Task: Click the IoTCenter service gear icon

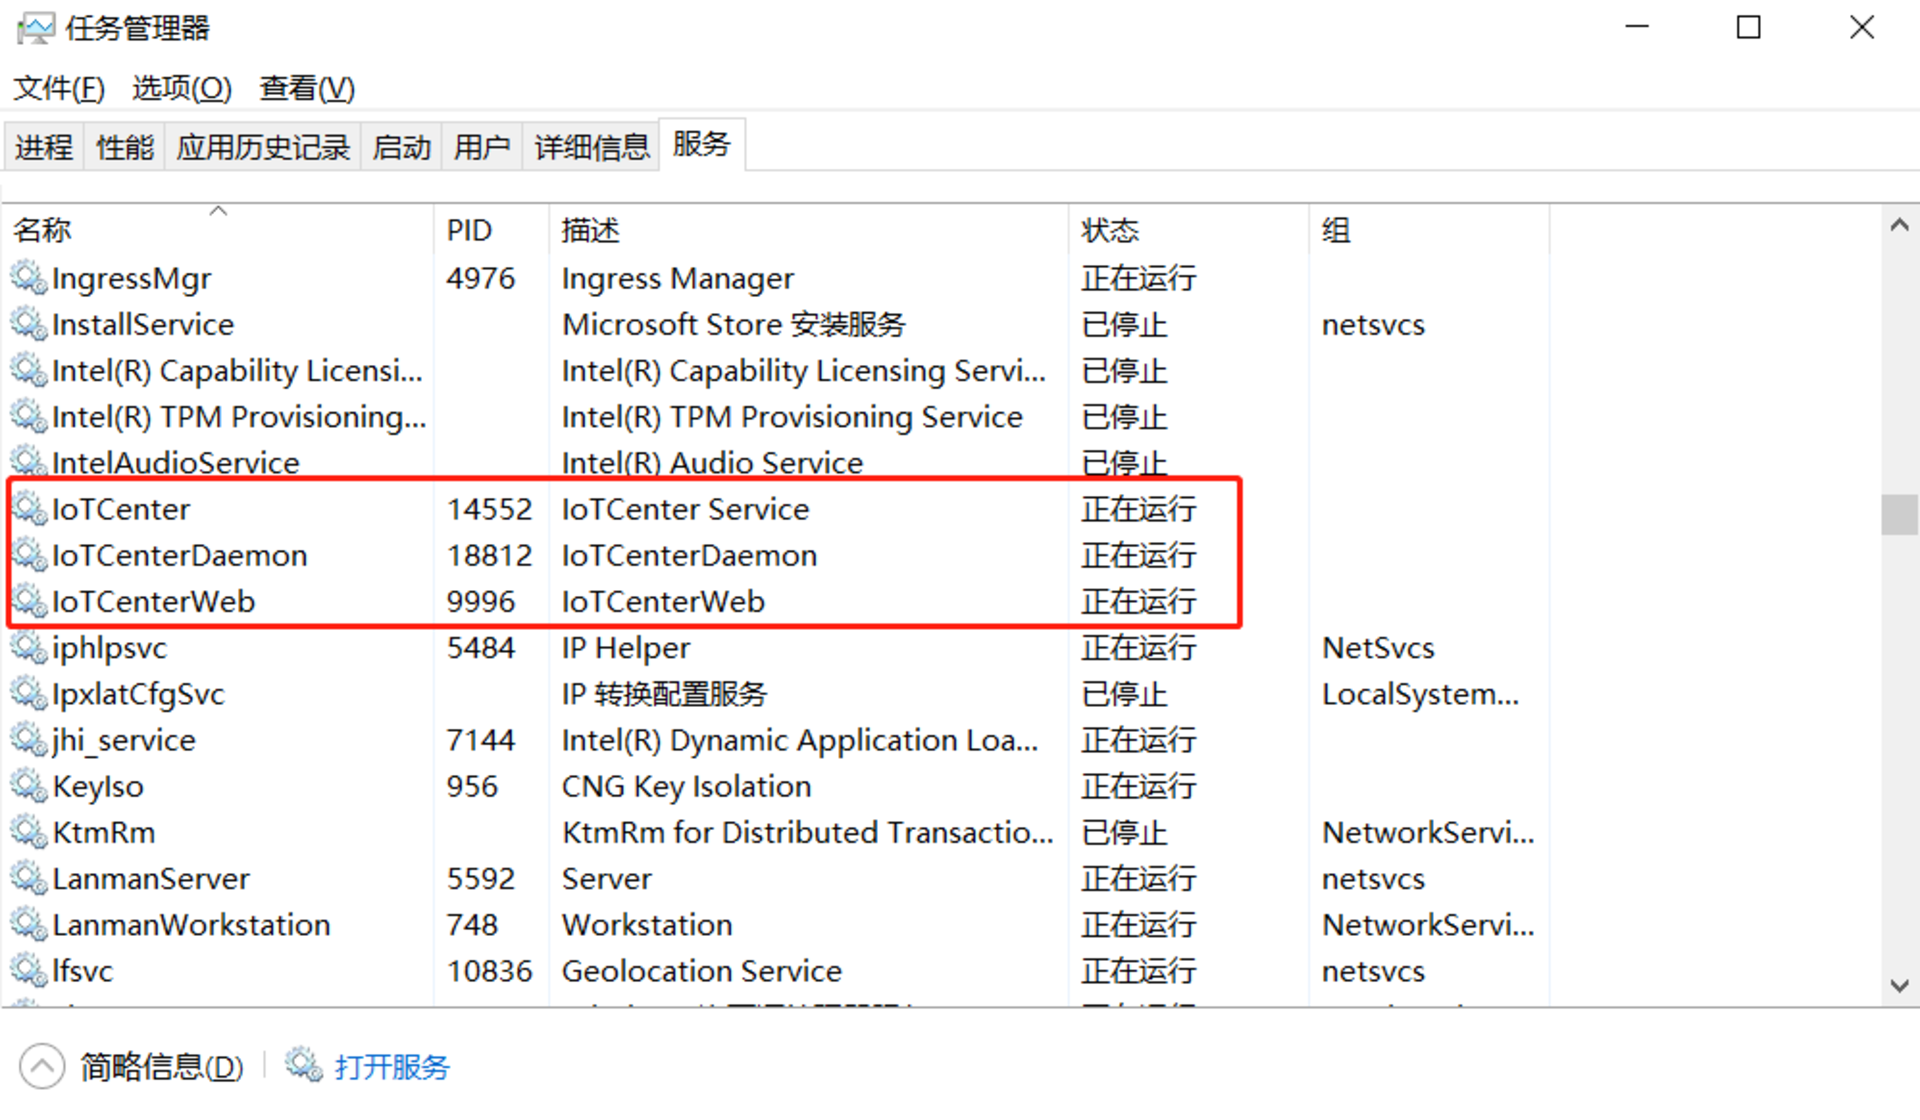Action: (x=29, y=509)
